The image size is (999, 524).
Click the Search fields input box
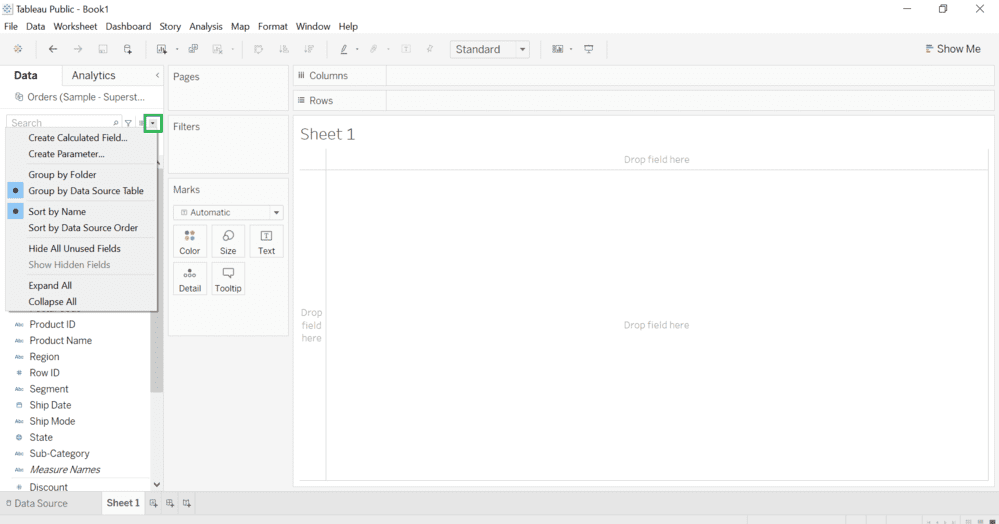64,123
